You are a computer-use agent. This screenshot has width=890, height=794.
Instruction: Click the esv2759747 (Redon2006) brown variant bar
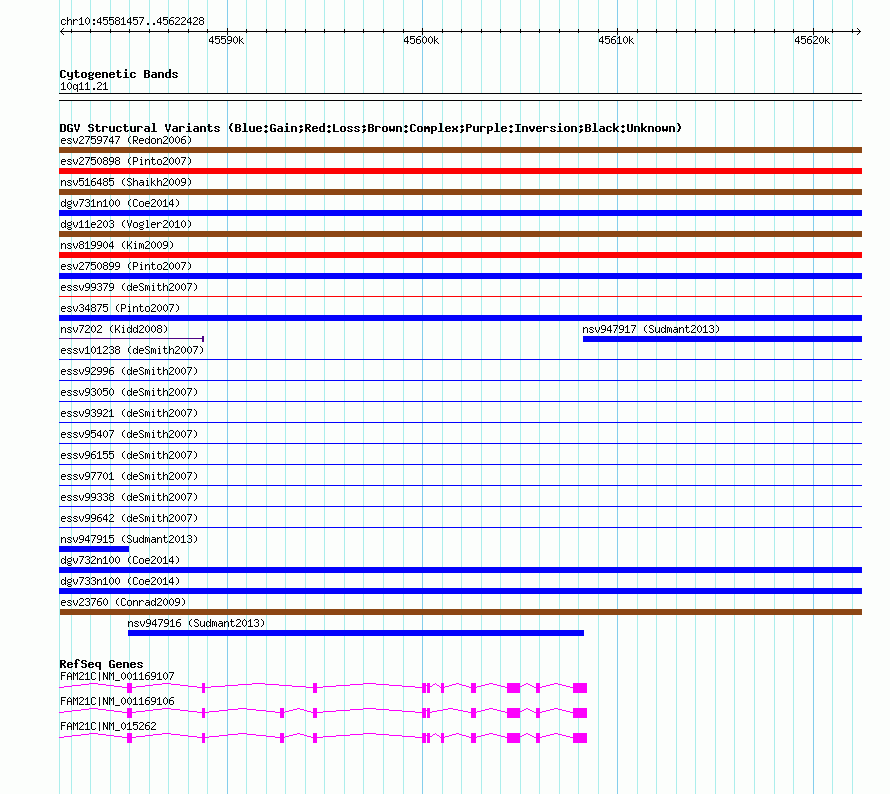click(460, 150)
